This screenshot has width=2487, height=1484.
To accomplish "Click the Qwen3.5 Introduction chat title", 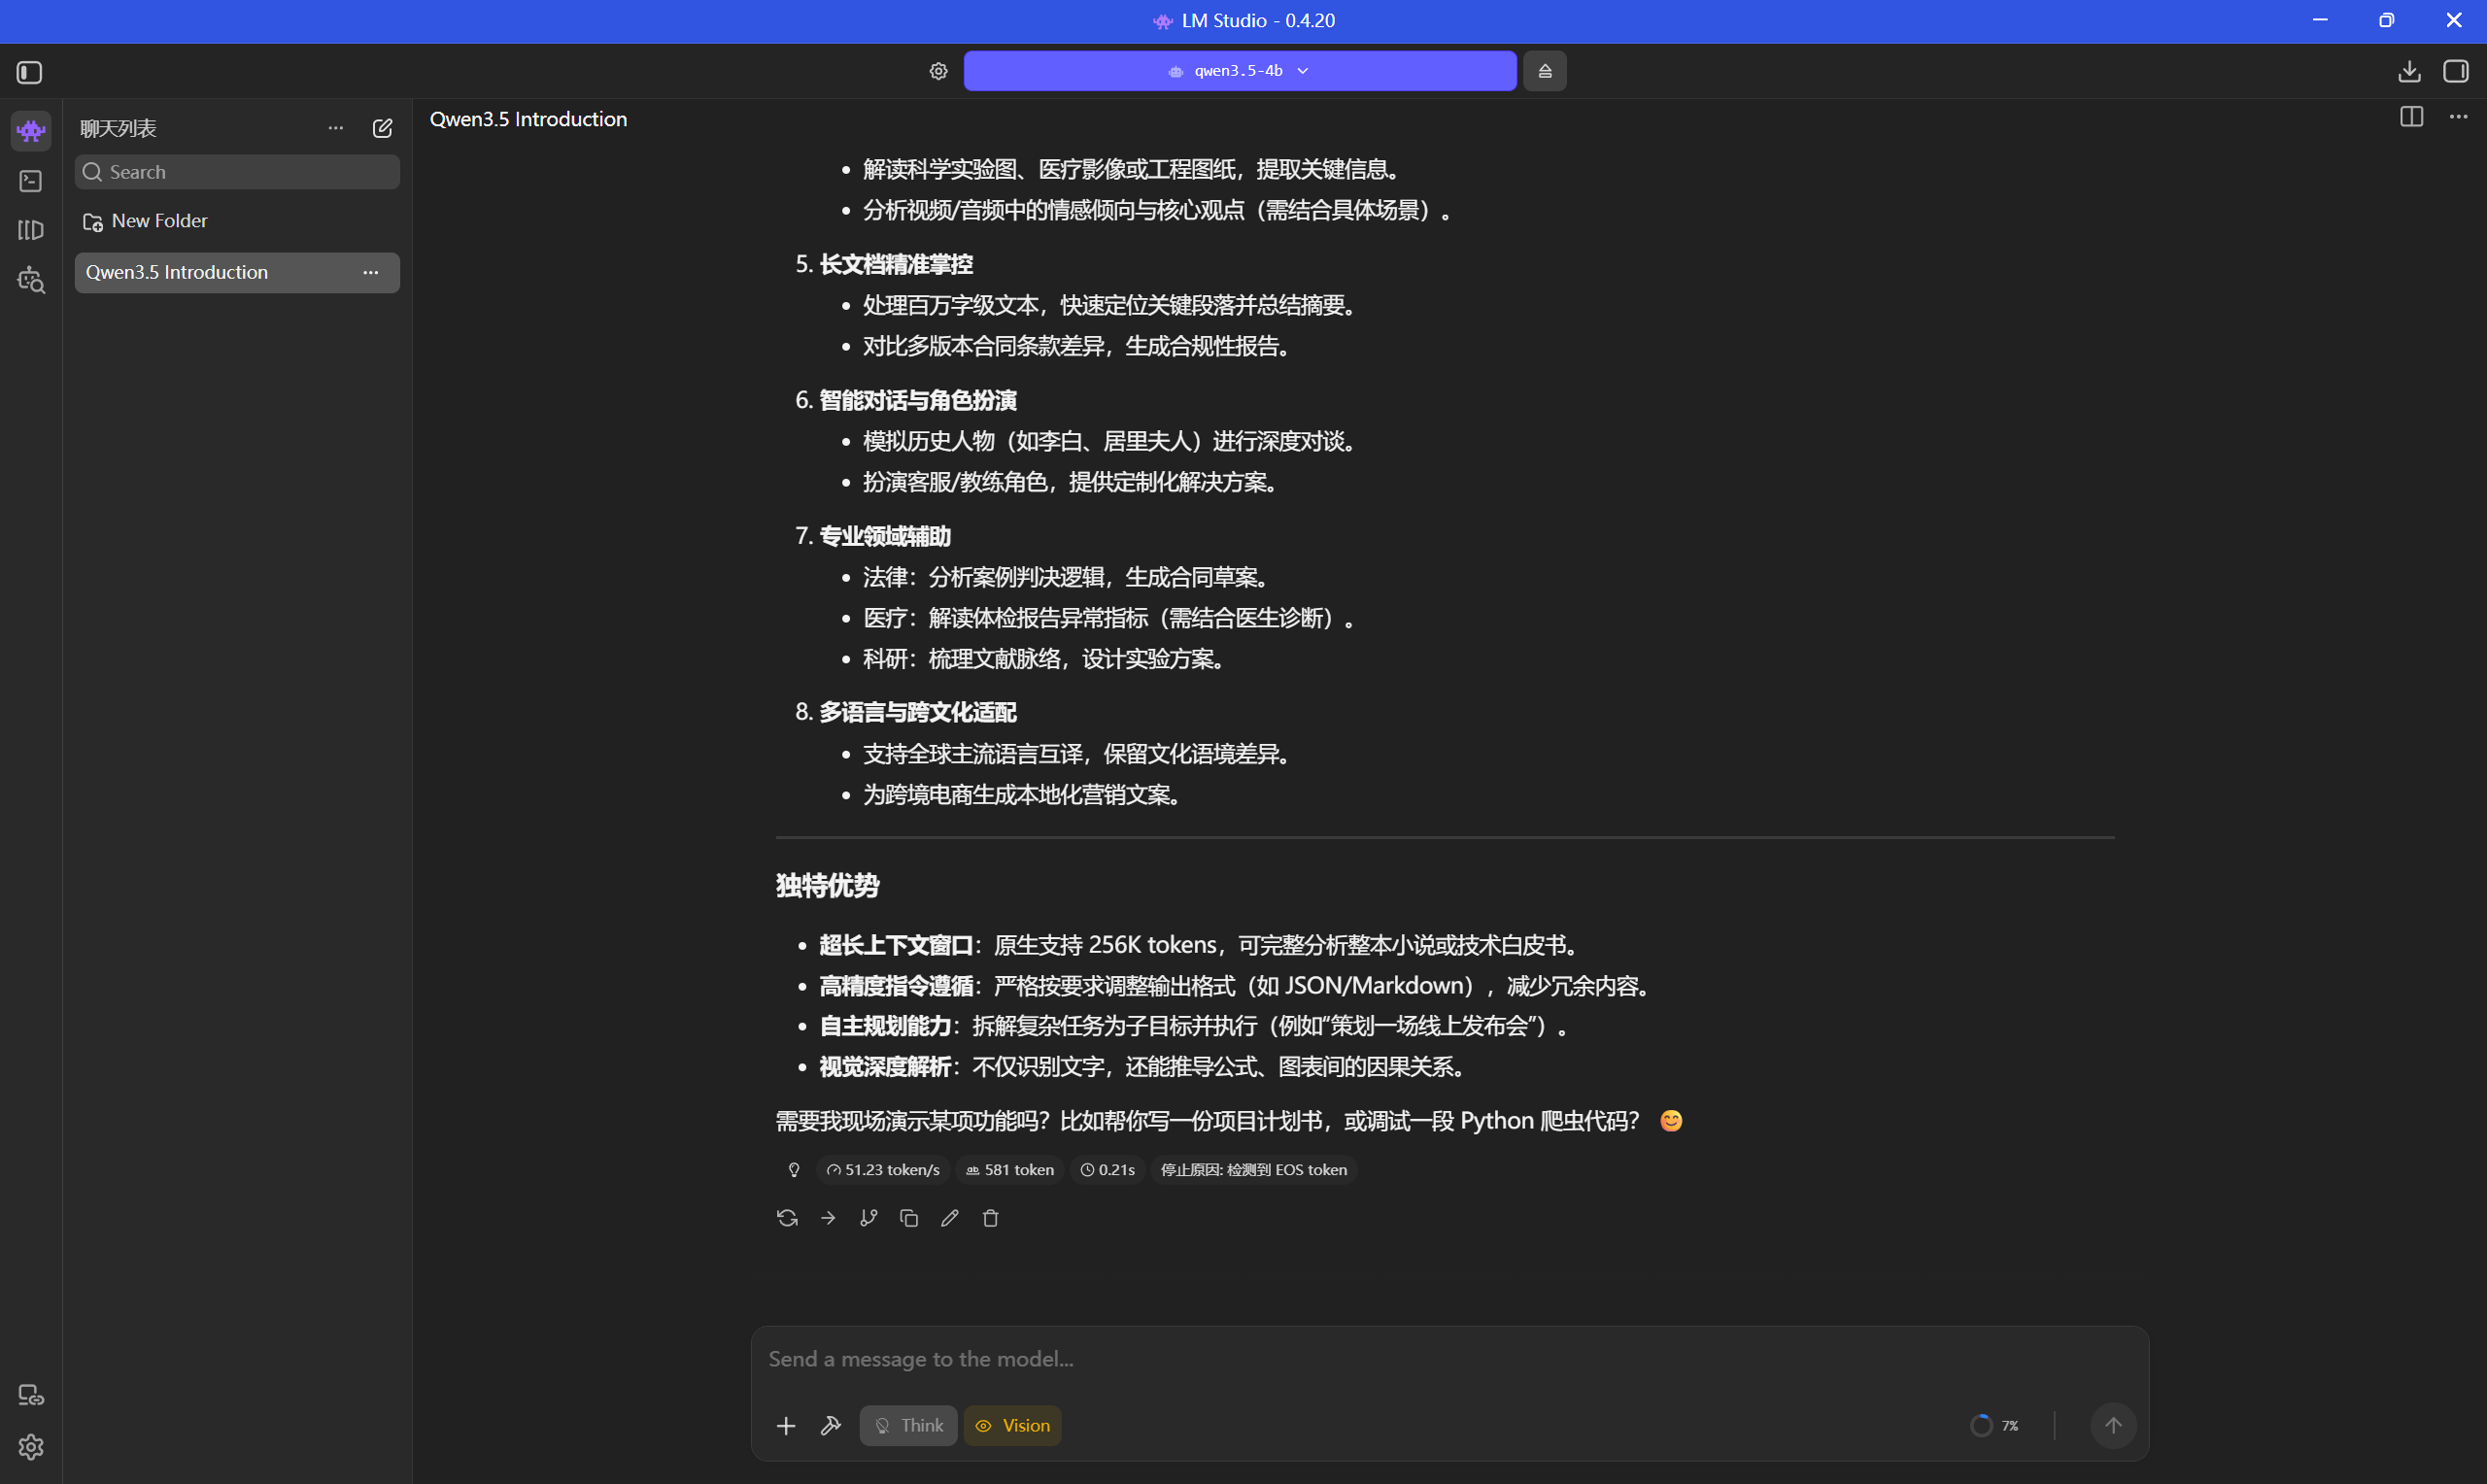I will pos(528,119).
